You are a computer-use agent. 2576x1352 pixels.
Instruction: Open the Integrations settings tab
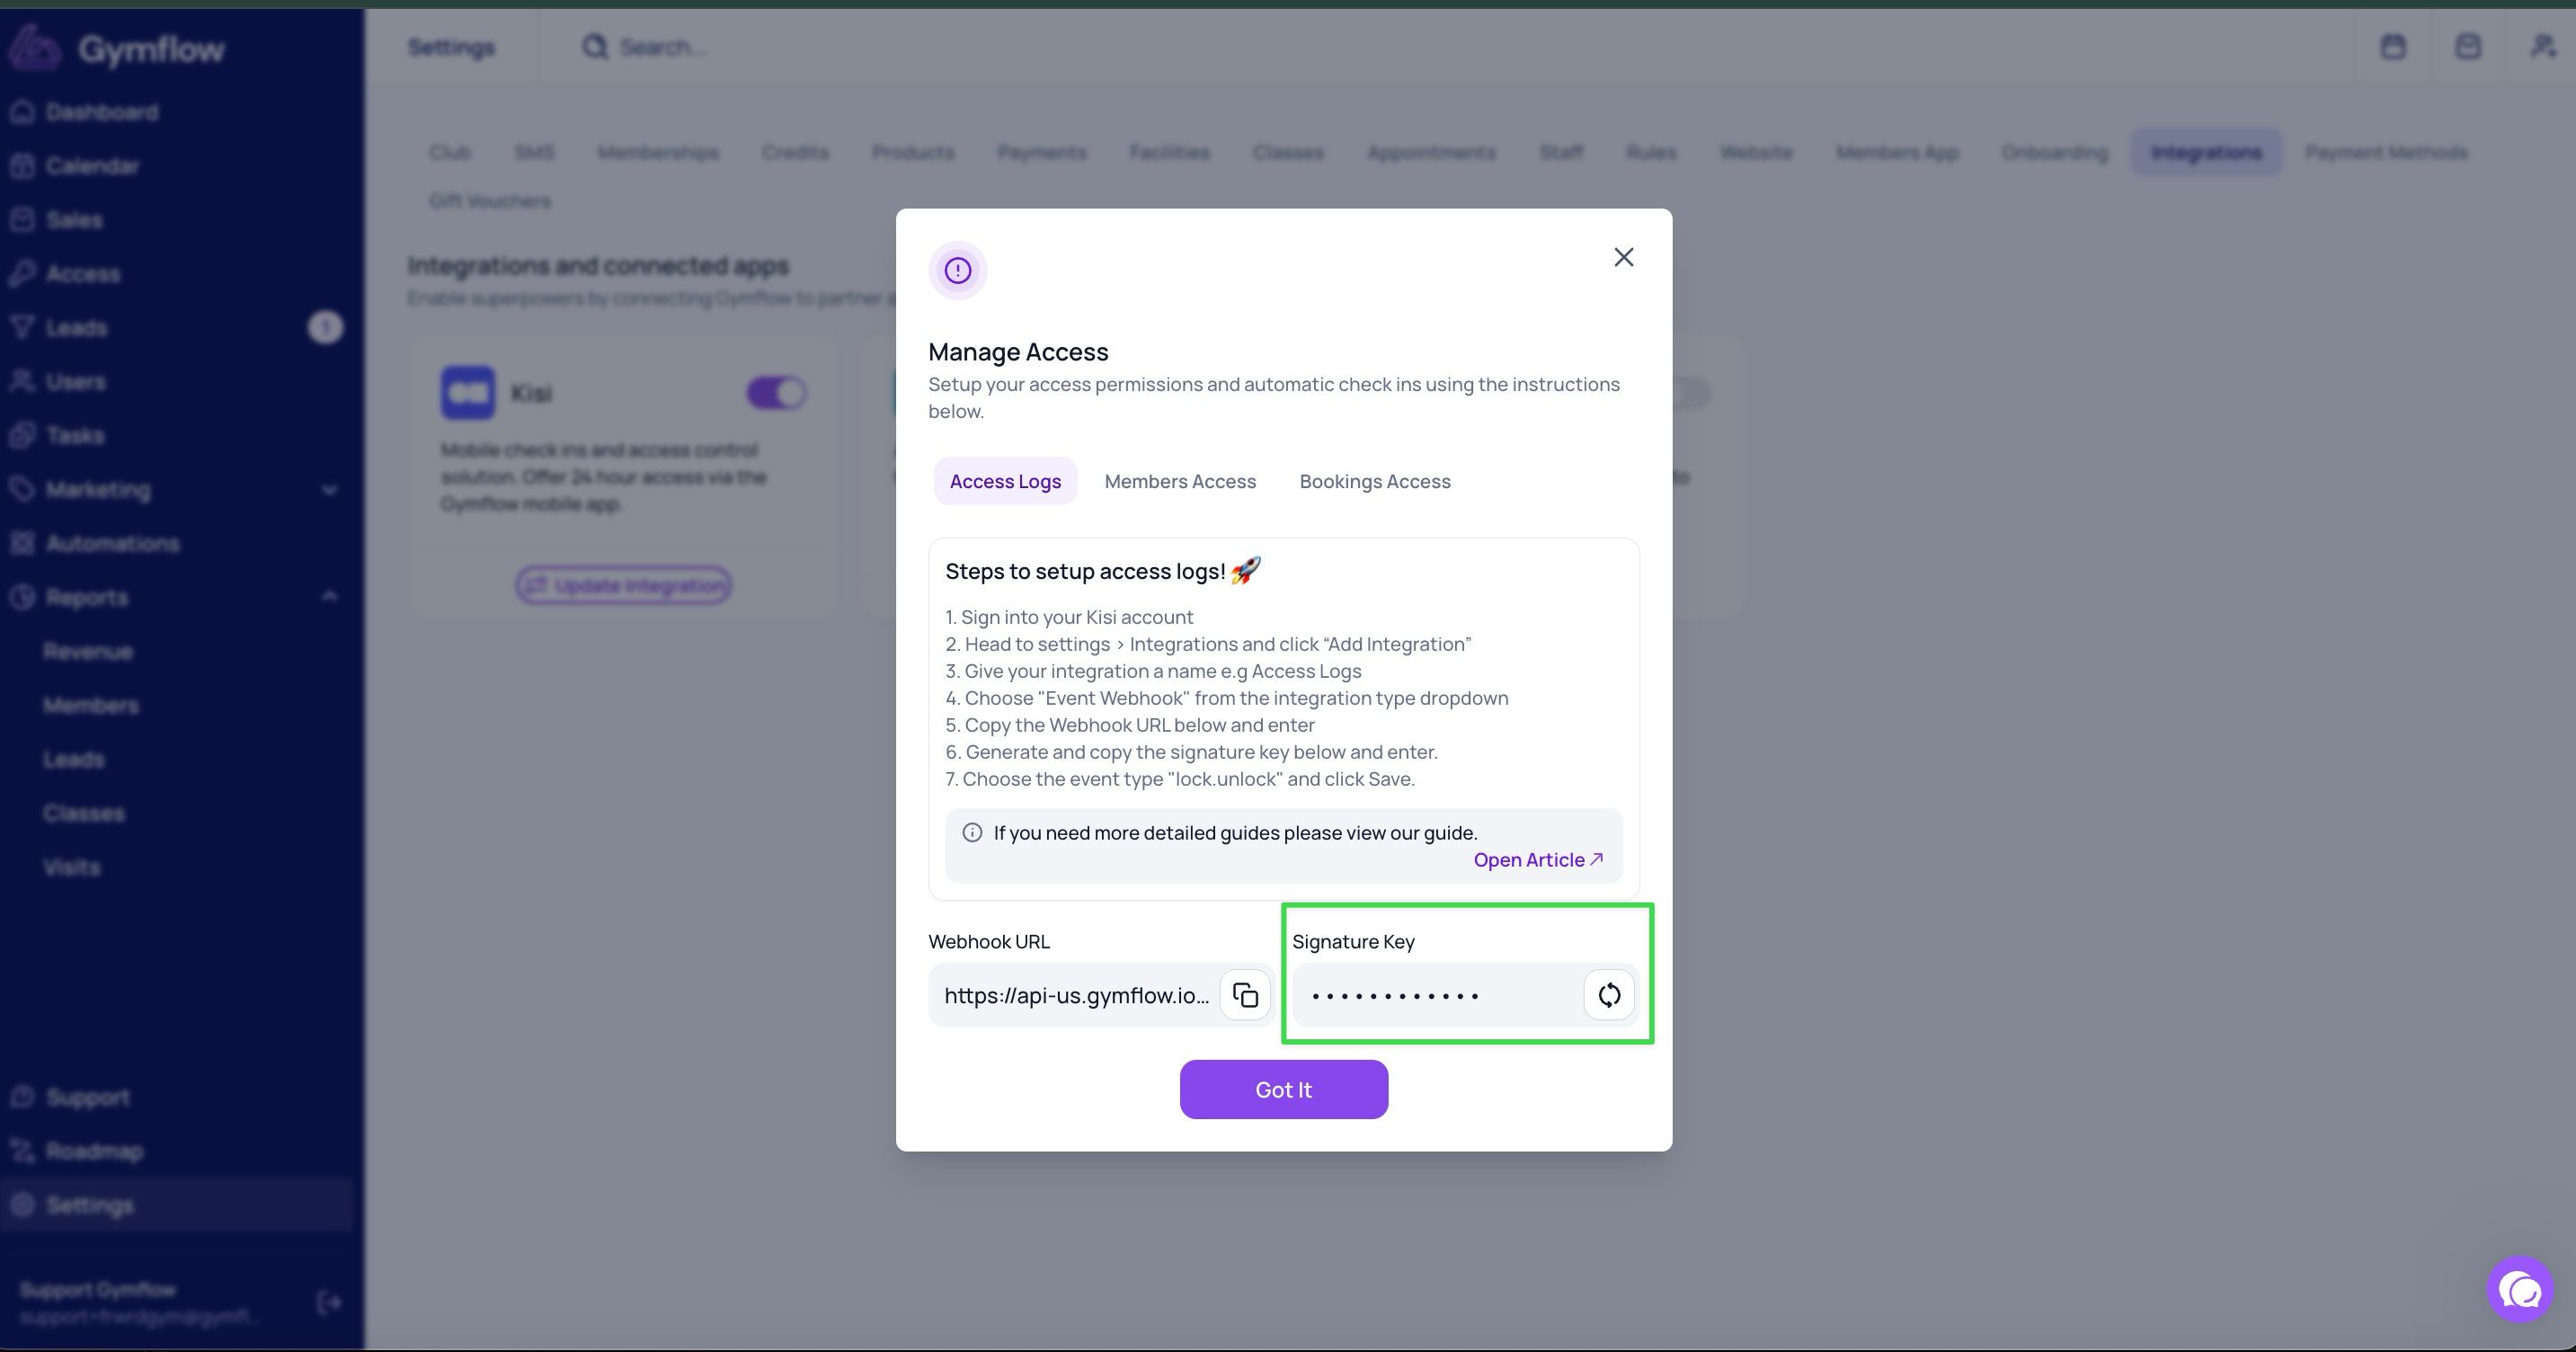click(x=2206, y=152)
